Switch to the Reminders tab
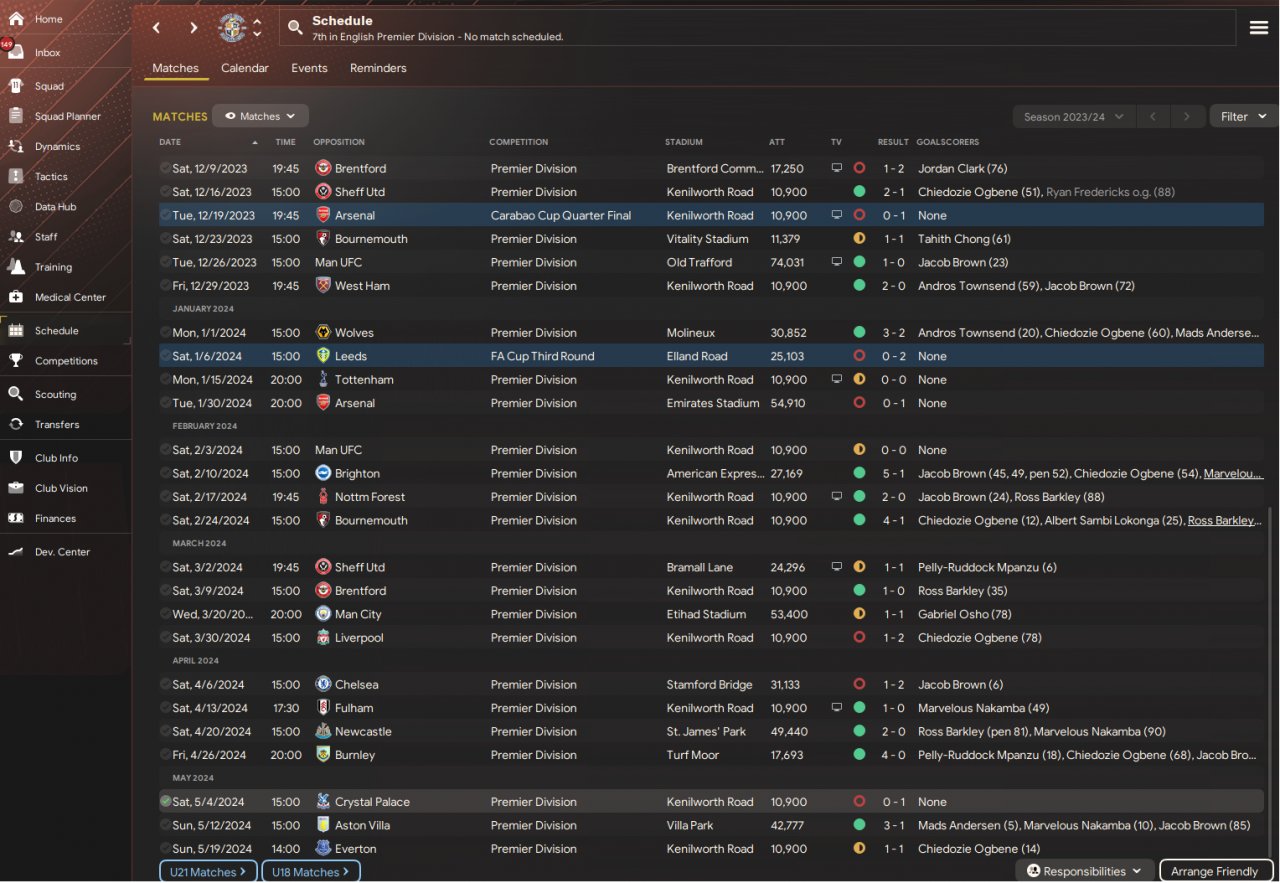Viewport: 1280px width, 883px height. pos(378,68)
